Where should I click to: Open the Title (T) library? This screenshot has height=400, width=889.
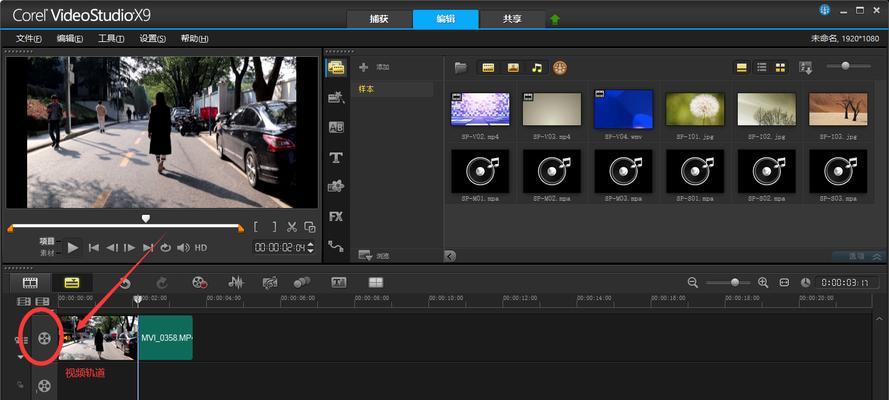(336, 158)
